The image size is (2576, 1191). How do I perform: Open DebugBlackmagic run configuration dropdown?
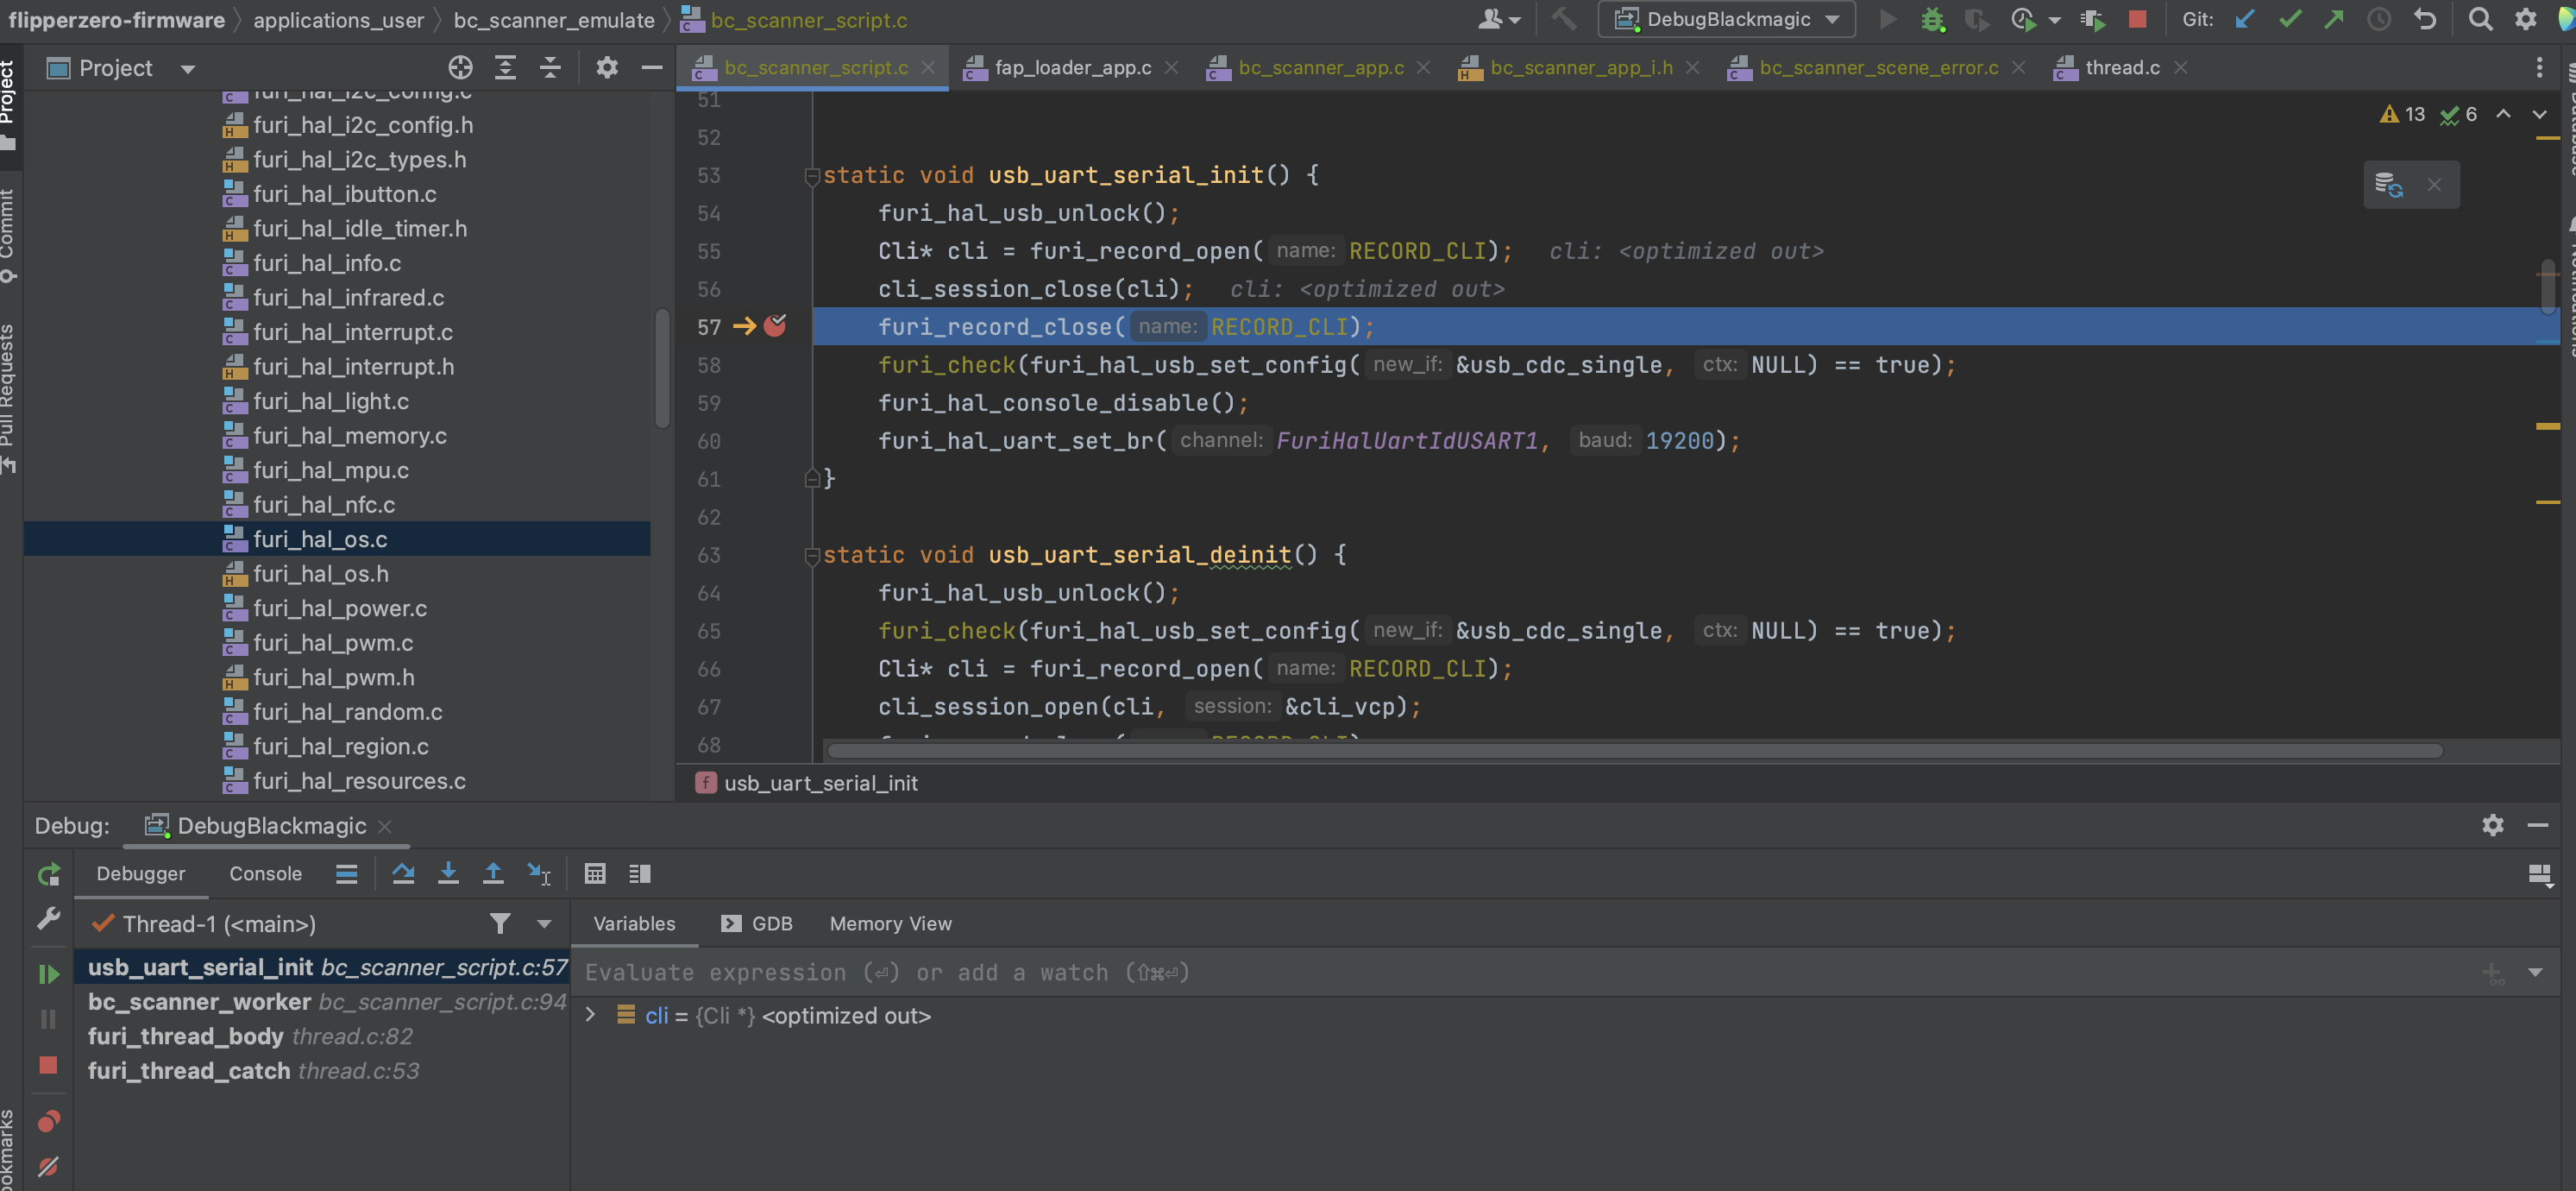(1727, 20)
